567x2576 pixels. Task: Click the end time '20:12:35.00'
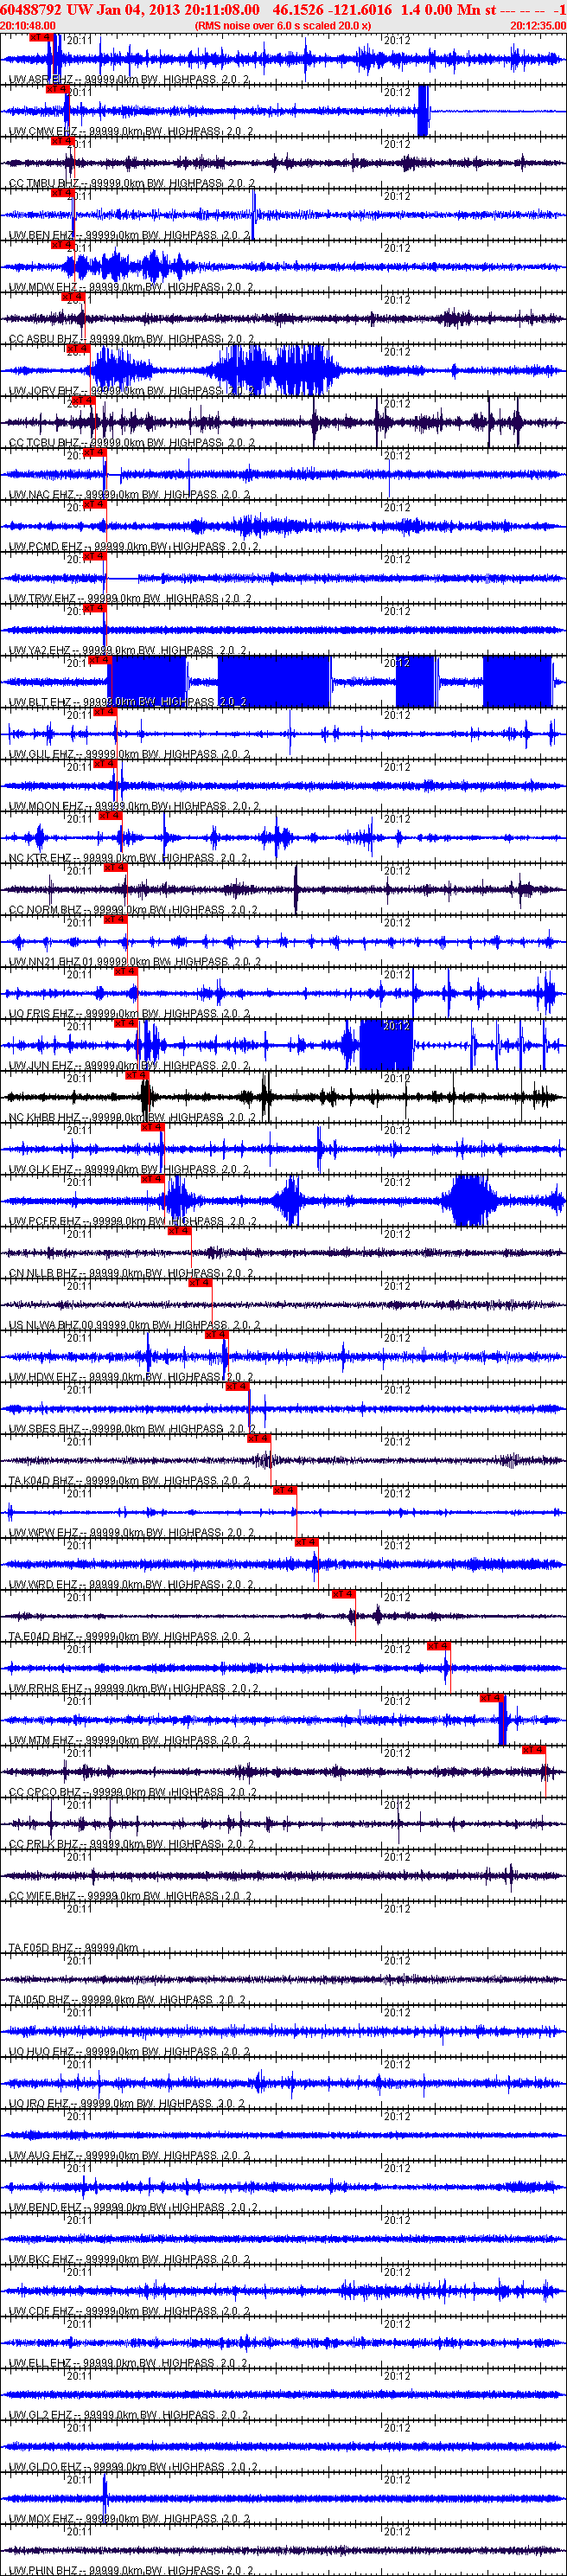(538, 26)
